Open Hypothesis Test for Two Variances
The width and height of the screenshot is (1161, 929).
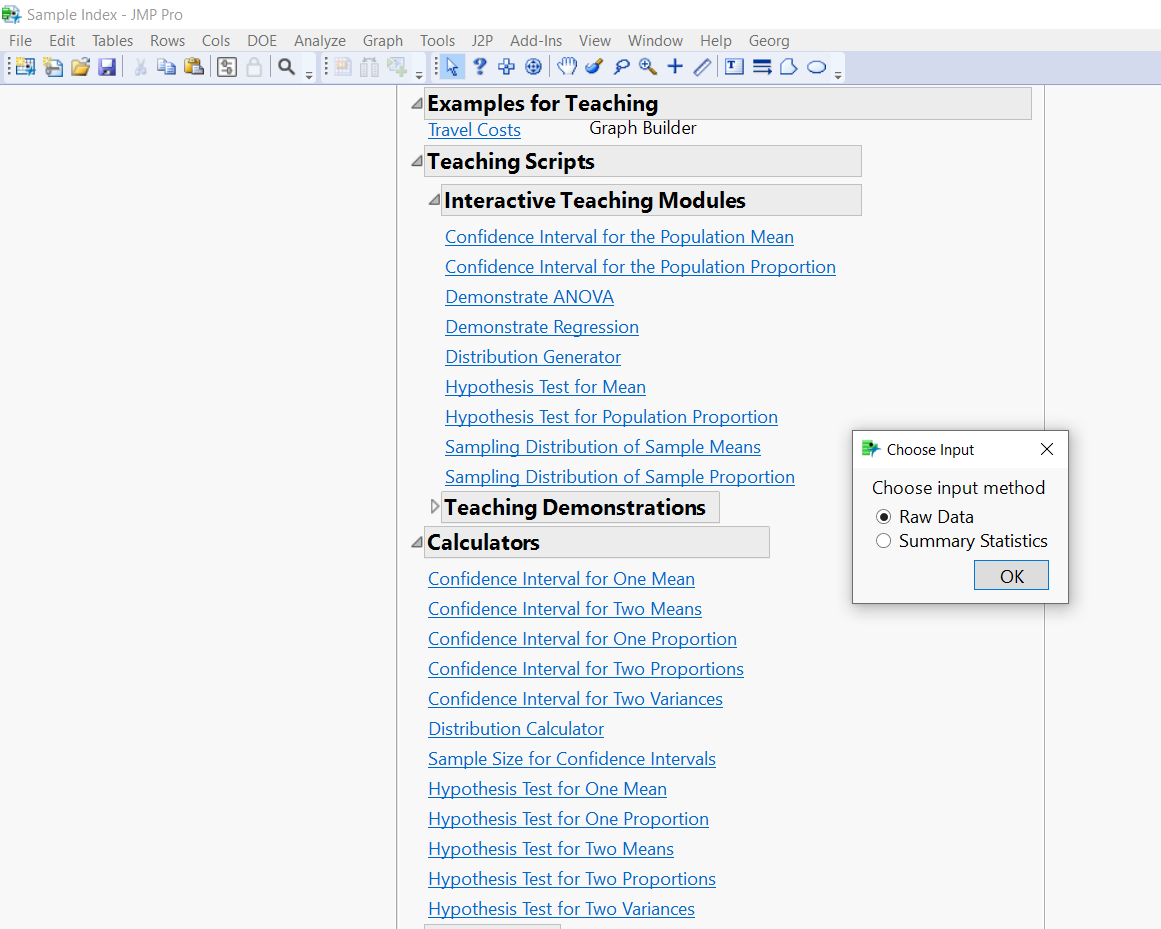click(x=561, y=909)
